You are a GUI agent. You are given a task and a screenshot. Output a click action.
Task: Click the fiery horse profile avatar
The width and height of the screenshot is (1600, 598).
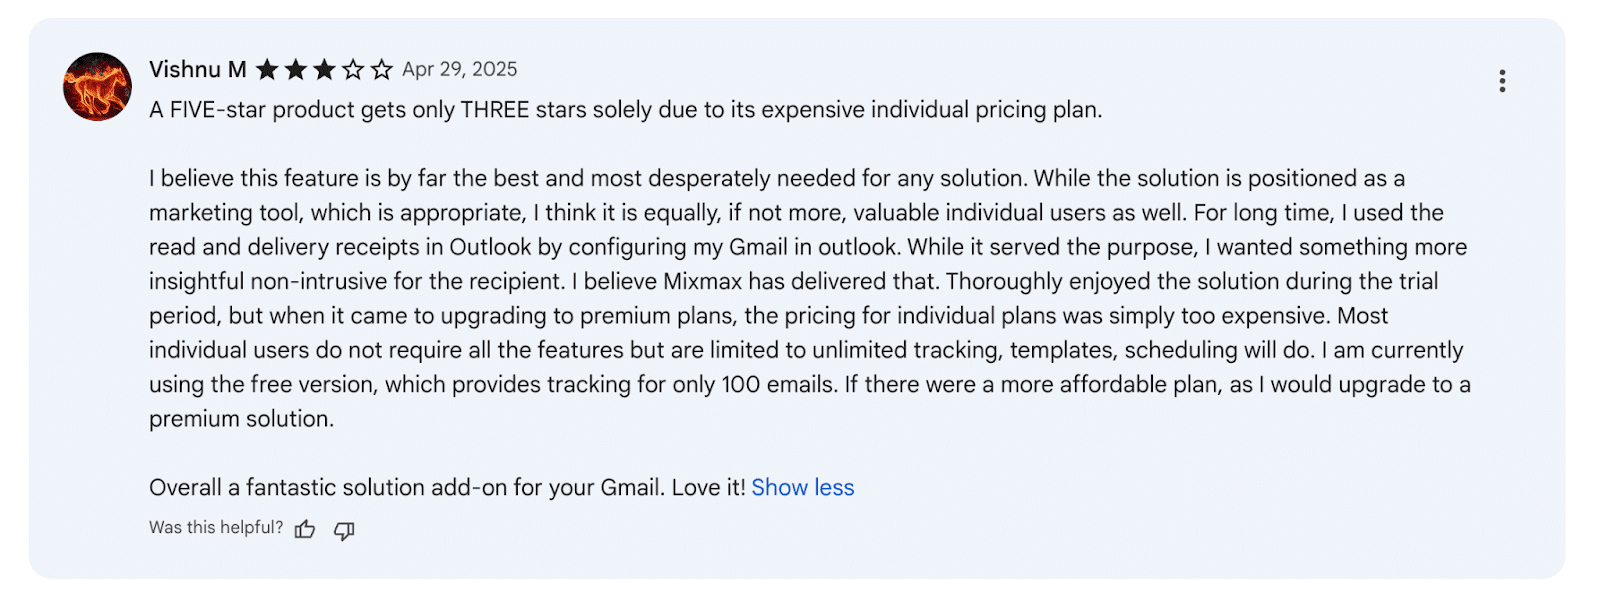point(97,87)
